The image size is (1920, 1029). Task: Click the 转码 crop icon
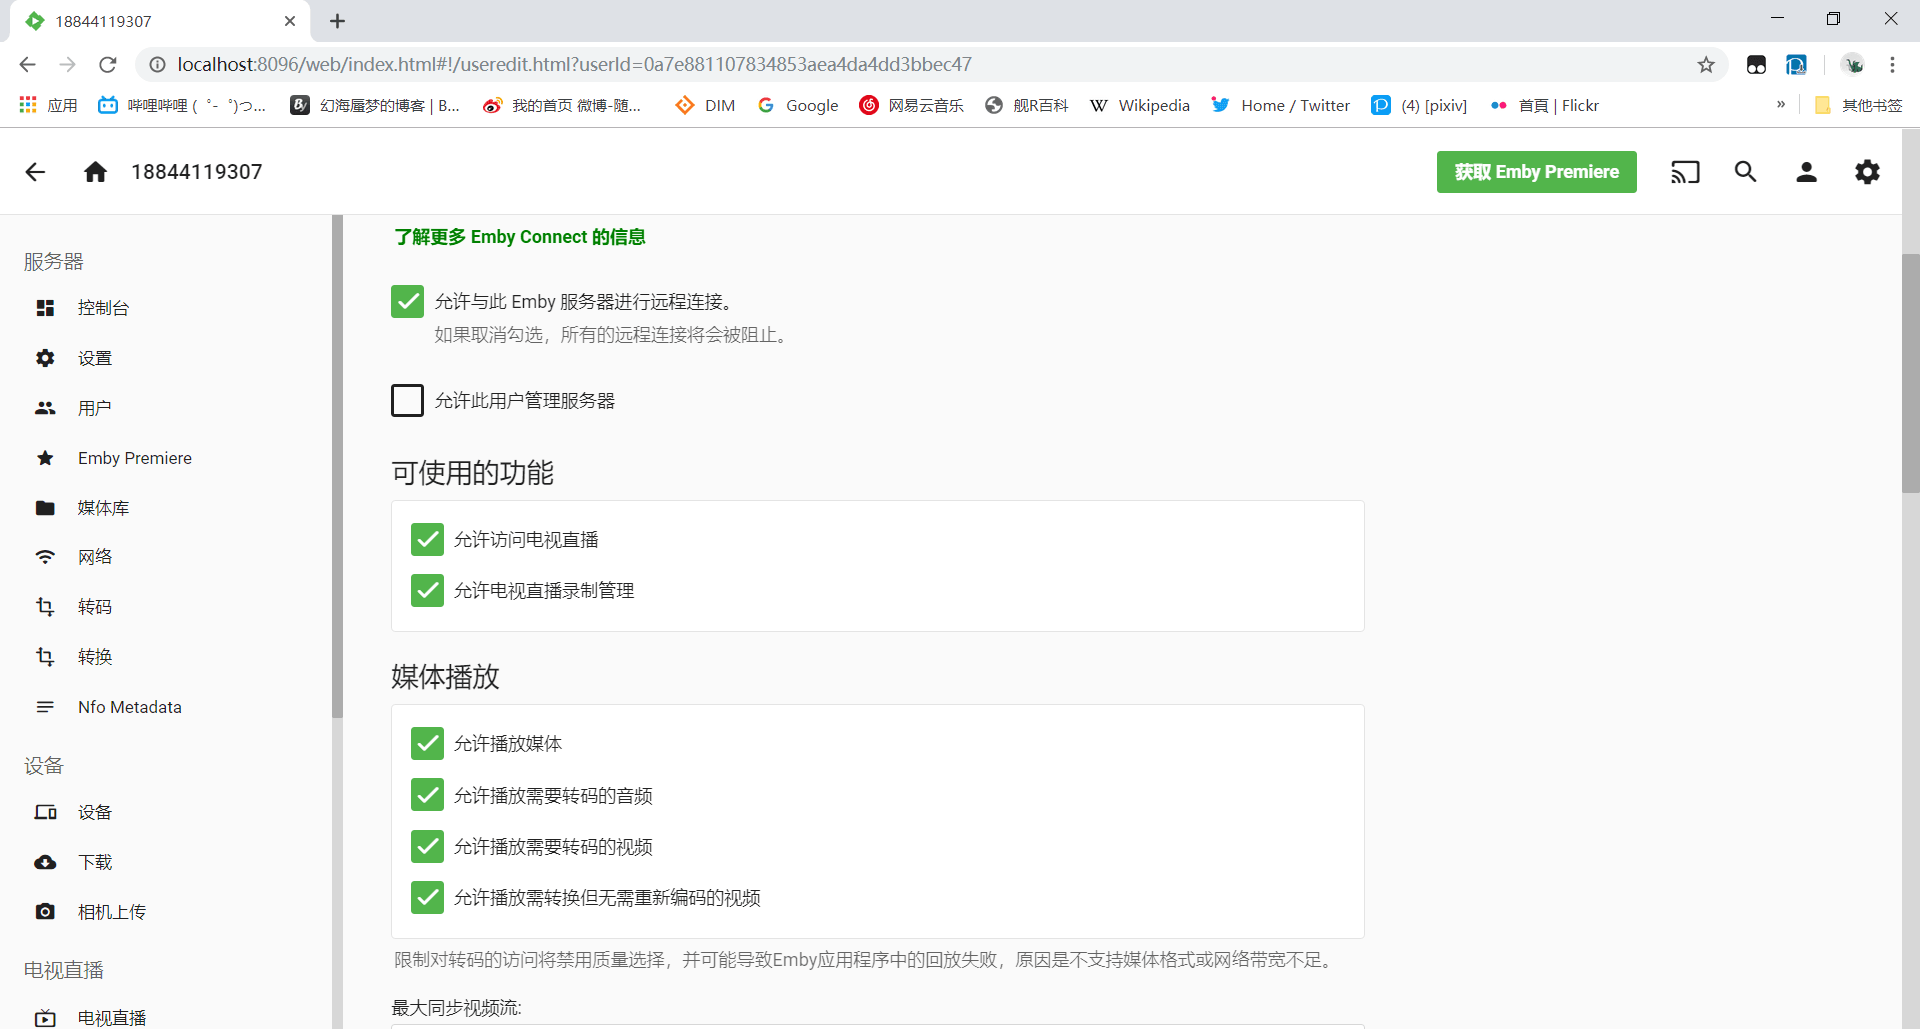tap(45, 607)
